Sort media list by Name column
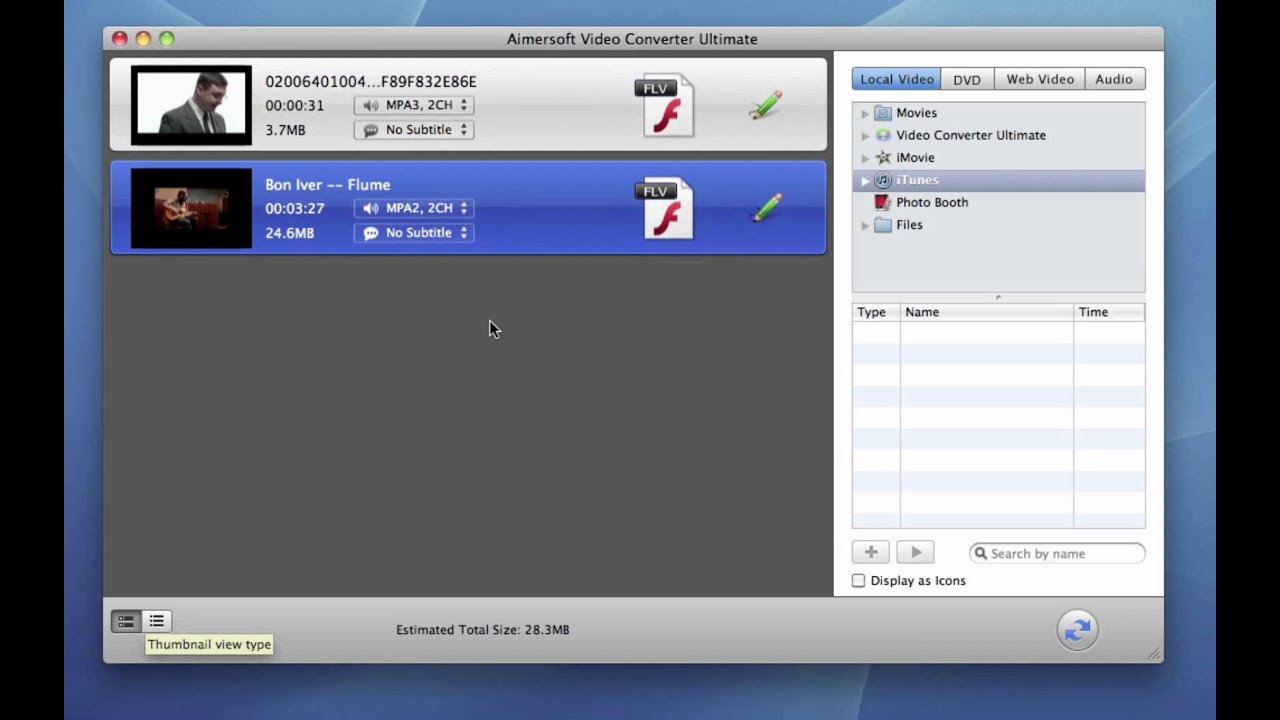This screenshot has width=1280, height=720. (x=987, y=312)
